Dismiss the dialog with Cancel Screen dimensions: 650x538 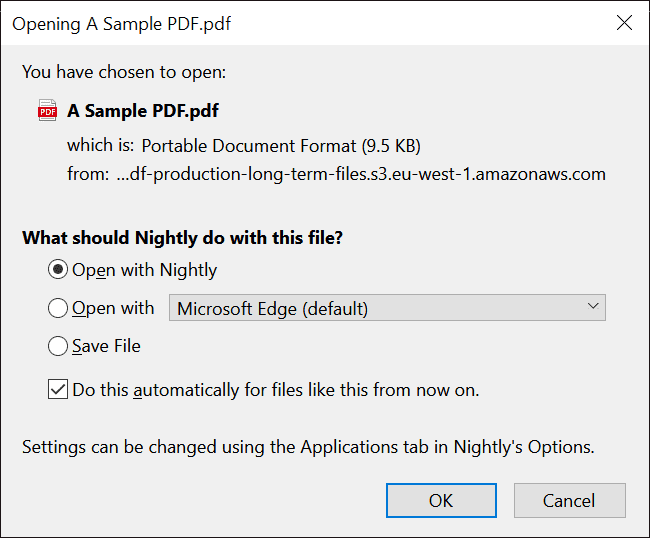click(x=570, y=500)
